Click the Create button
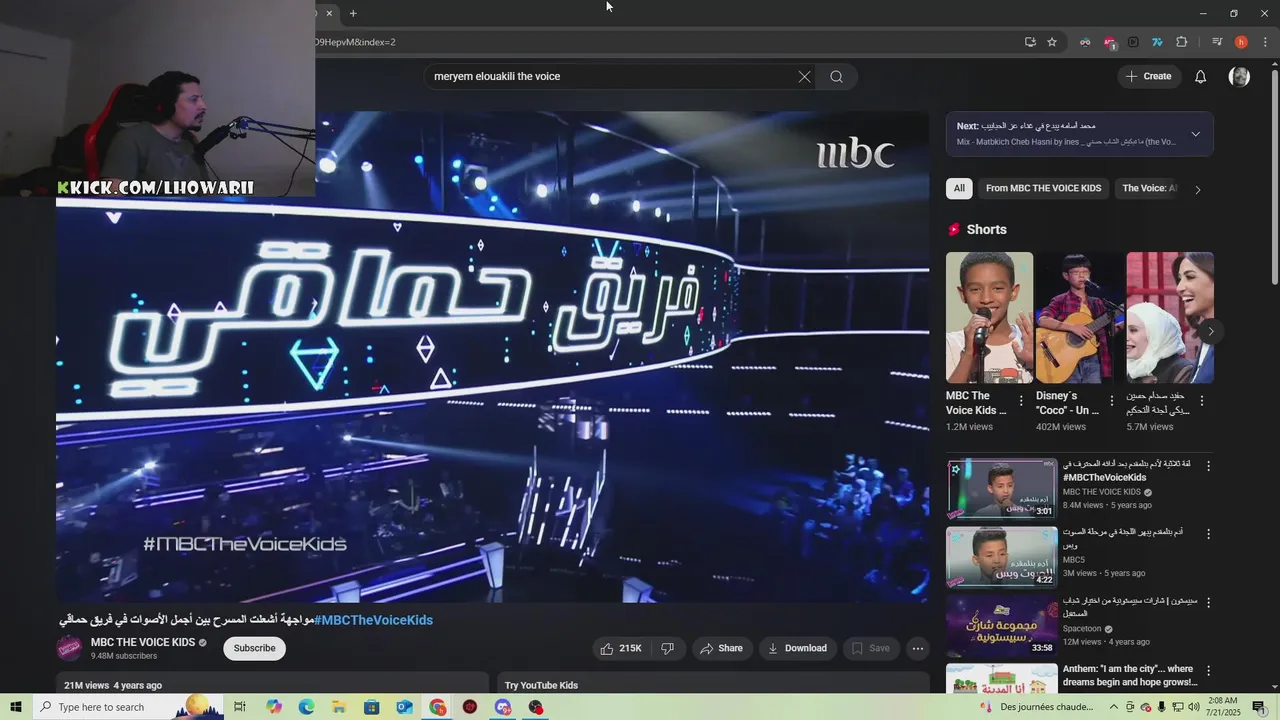 [x=1149, y=76]
